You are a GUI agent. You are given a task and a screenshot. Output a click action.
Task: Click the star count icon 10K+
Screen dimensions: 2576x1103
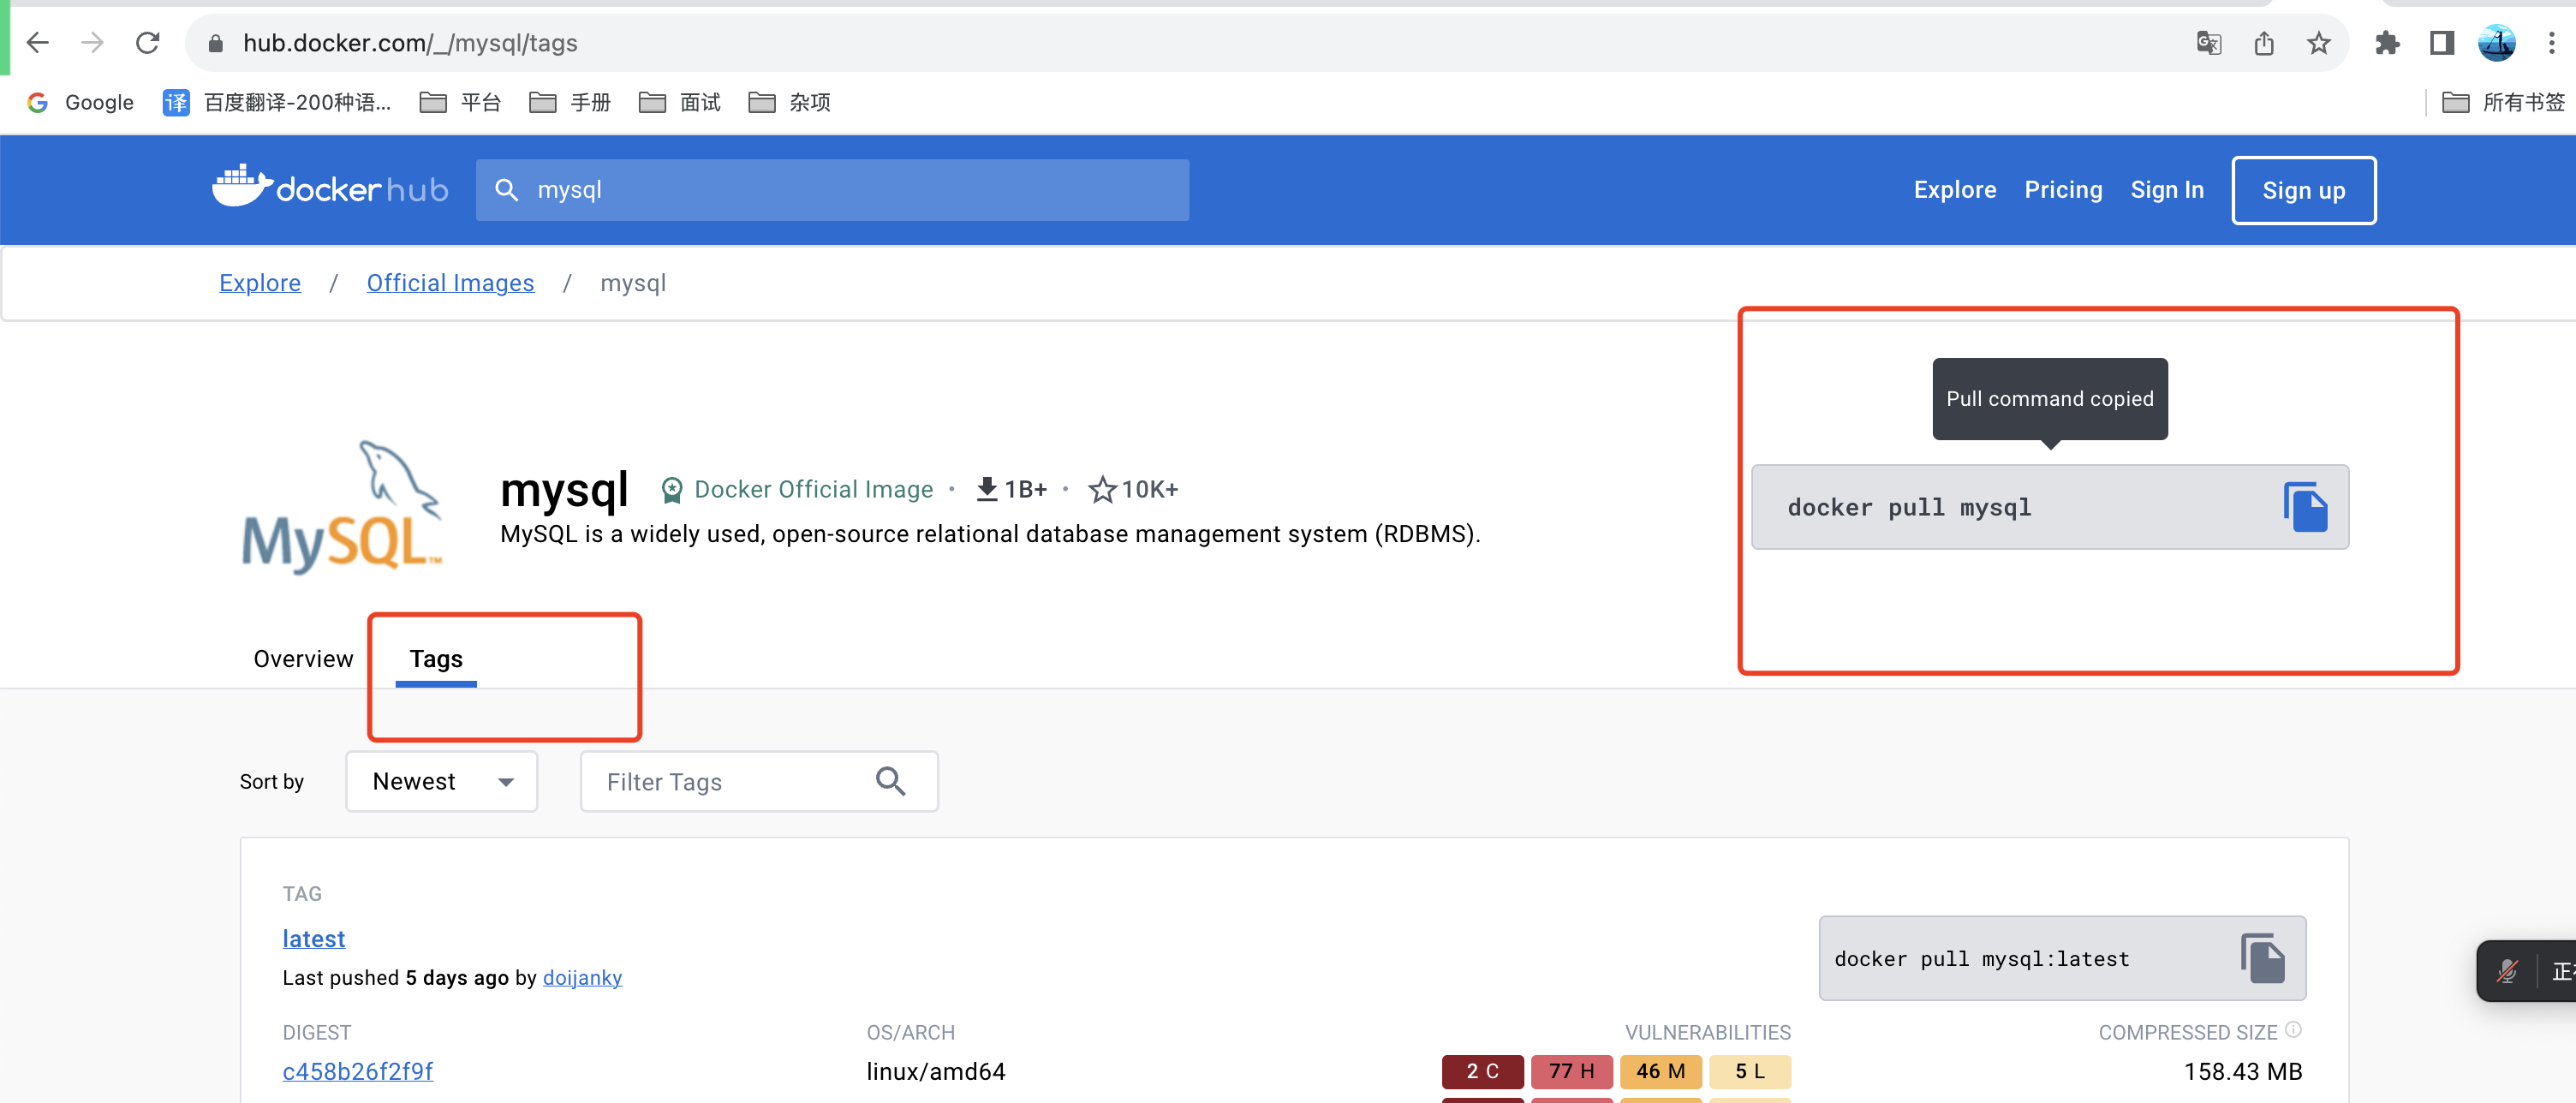click(x=1101, y=489)
